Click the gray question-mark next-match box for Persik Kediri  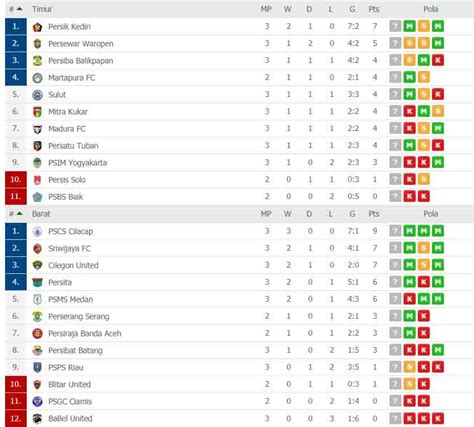click(x=395, y=26)
